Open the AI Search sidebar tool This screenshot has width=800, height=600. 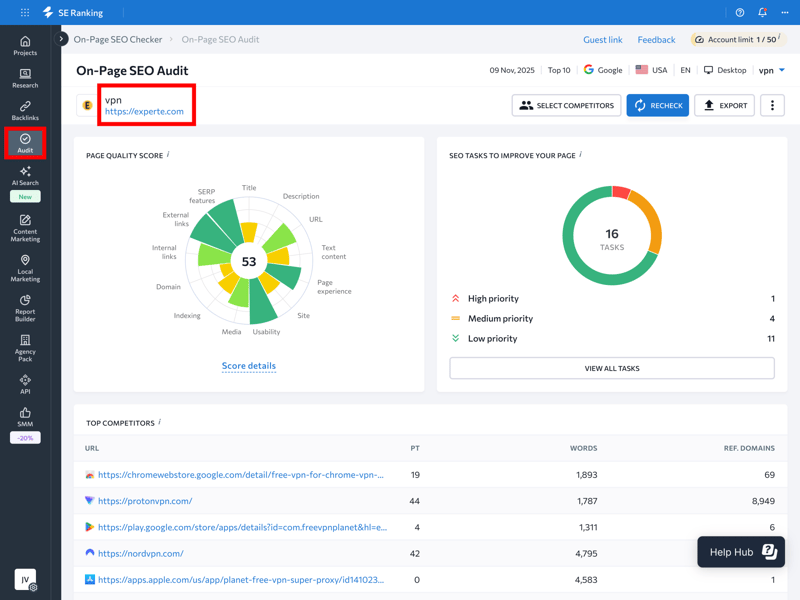click(x=25, y=176)
